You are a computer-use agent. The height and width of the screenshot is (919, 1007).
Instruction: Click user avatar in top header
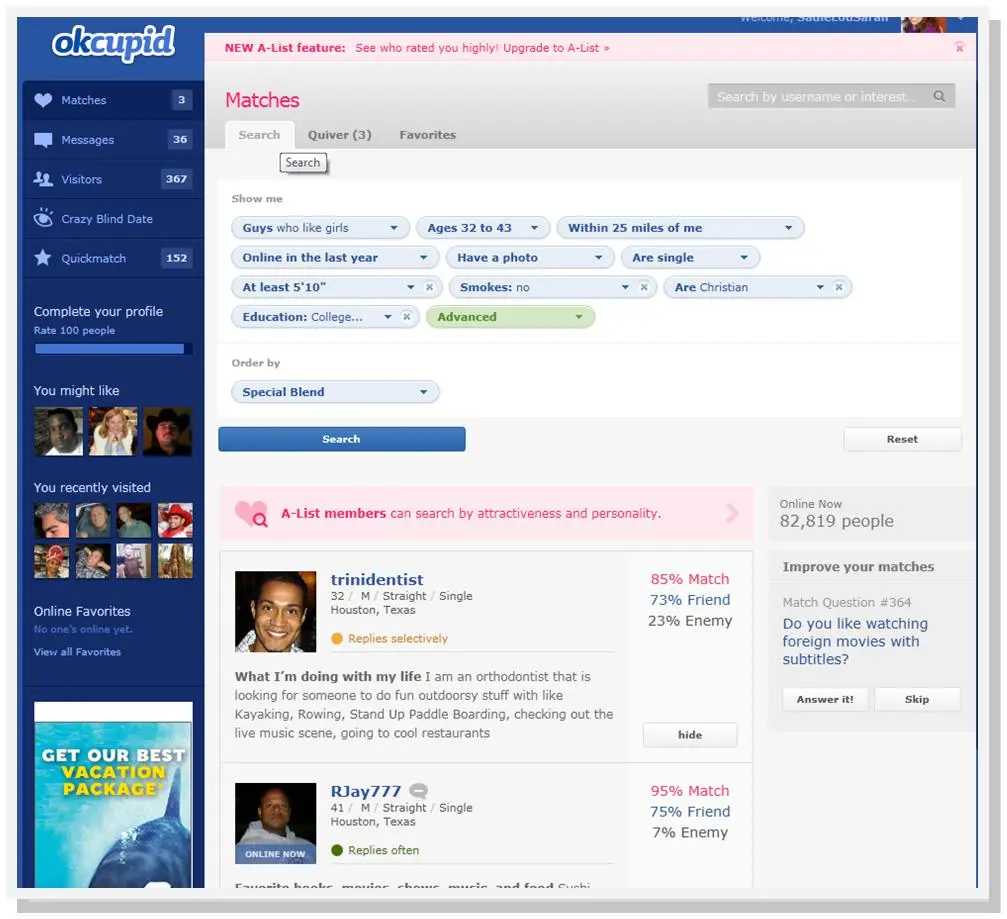[x=924, y=24]
